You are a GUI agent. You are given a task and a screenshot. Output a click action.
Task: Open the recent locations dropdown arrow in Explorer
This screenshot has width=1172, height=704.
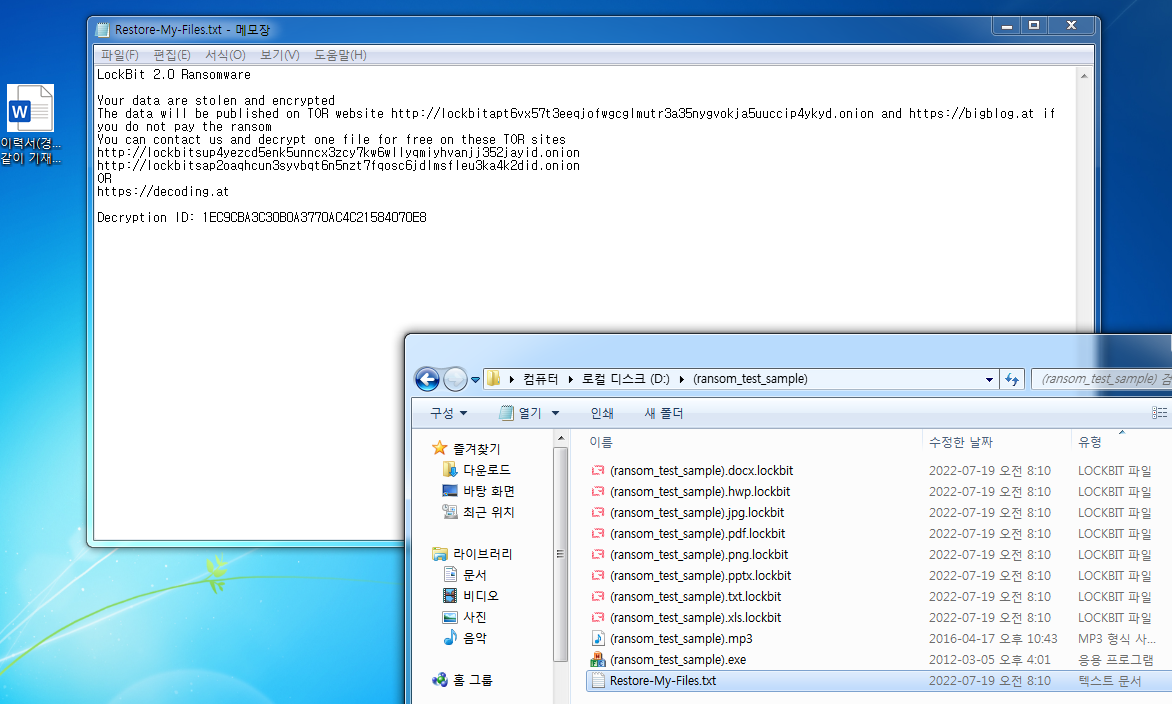(475, 380)
